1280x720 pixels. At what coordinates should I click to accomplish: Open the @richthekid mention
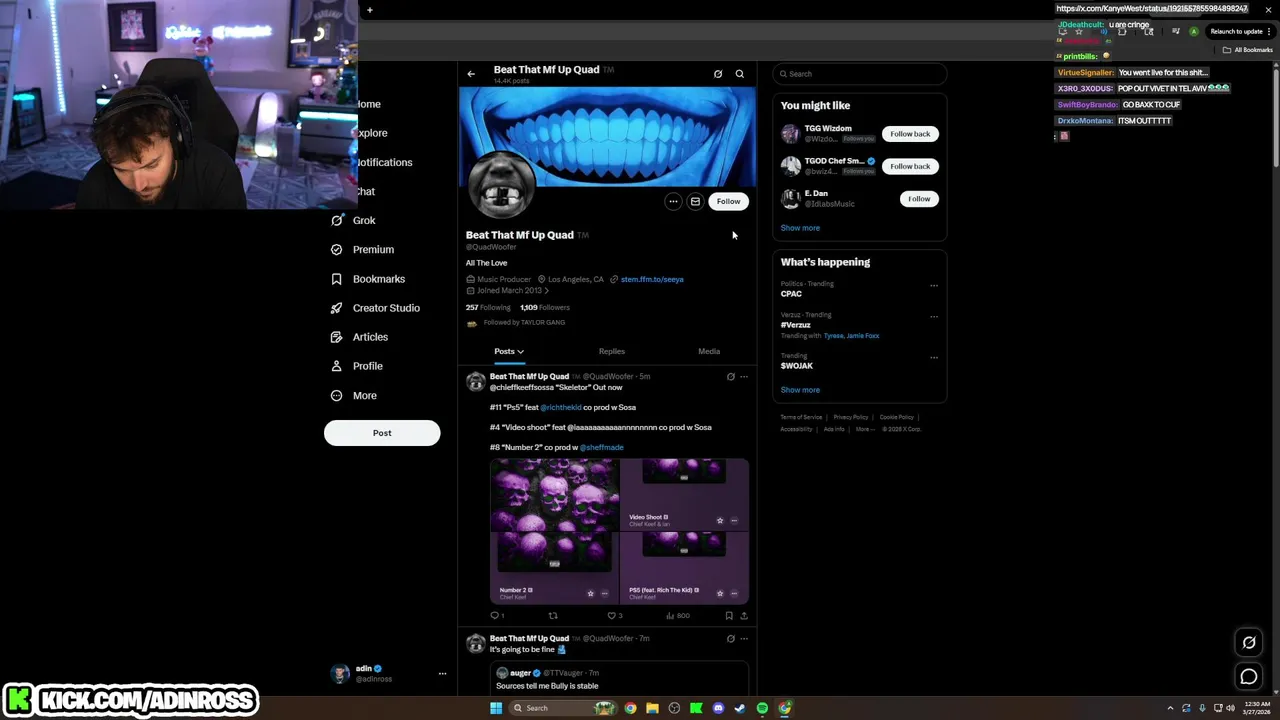point(561,407)
